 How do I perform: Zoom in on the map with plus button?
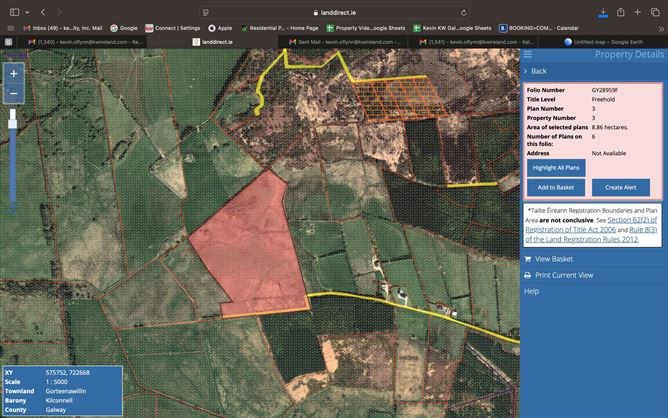pyautogui.click(x=13, y=74)
